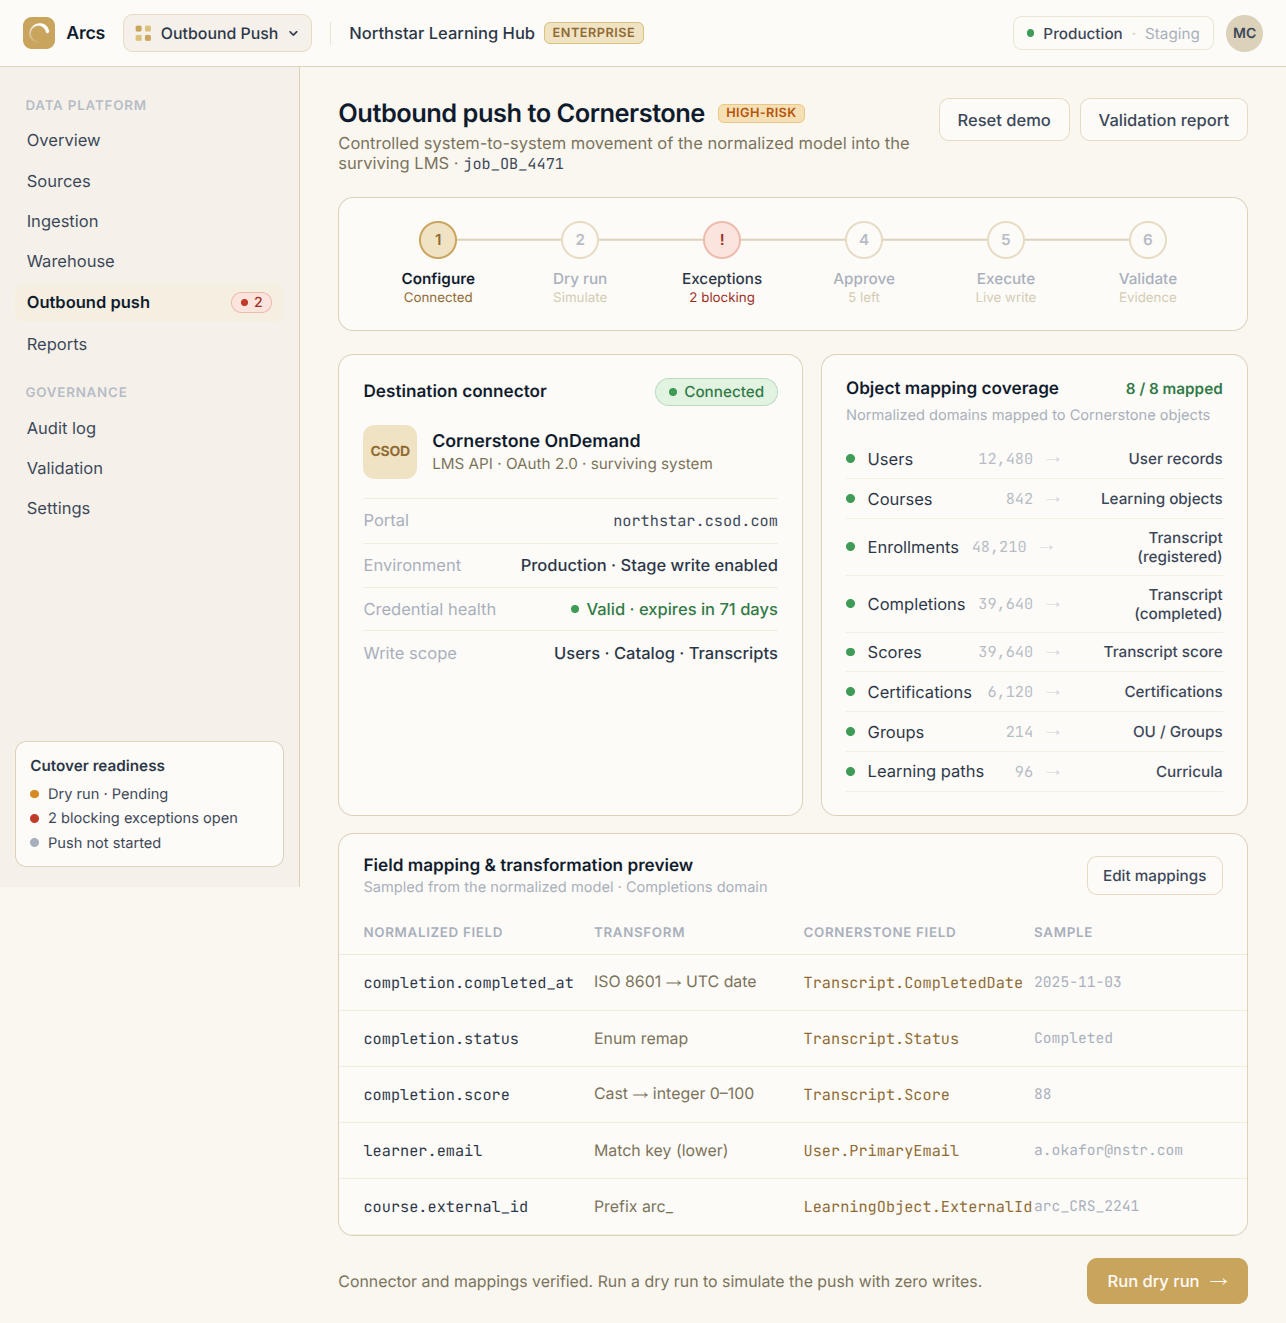Click Users · Catalog · Transcripts write scope
1286x1323 pixels.
click(x=666, y=653)
